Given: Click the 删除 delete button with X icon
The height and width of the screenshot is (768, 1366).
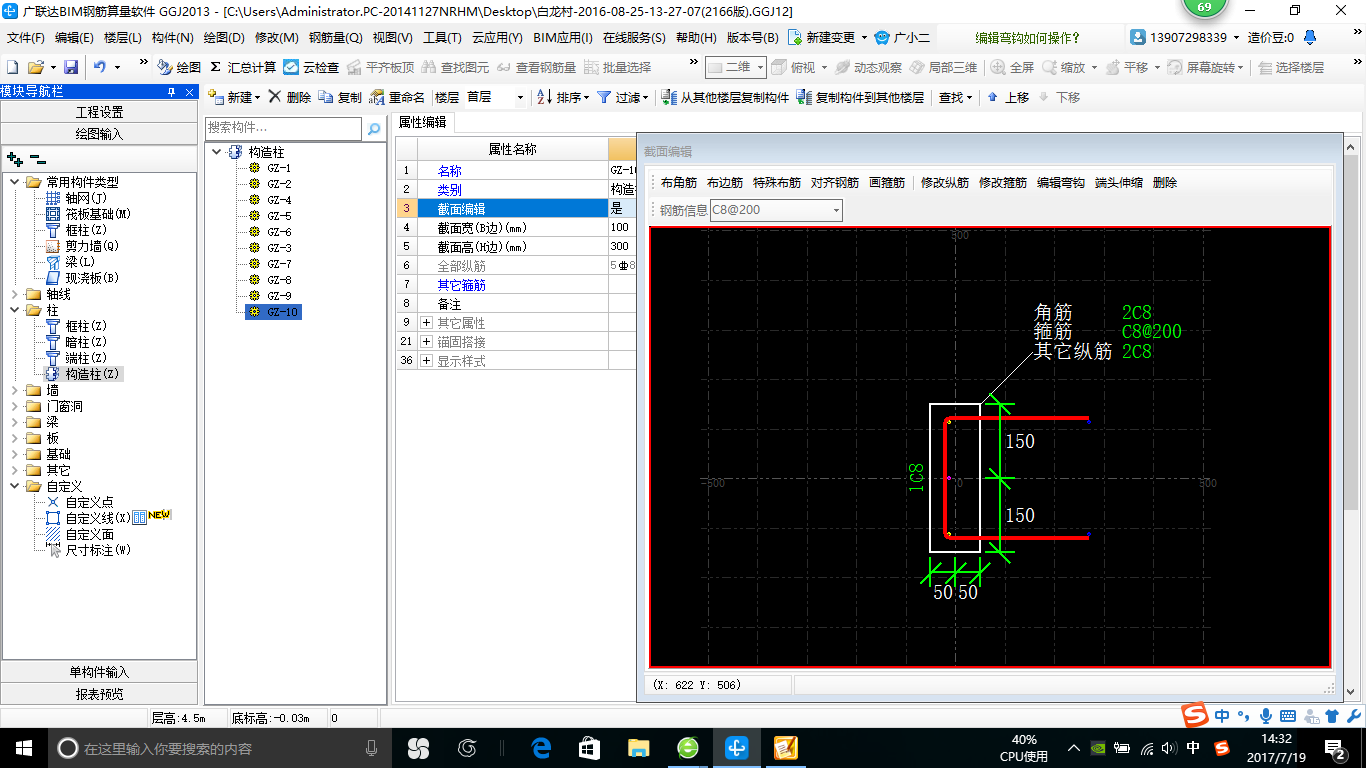Looking at the screenshot, I should tap(289, 97).
